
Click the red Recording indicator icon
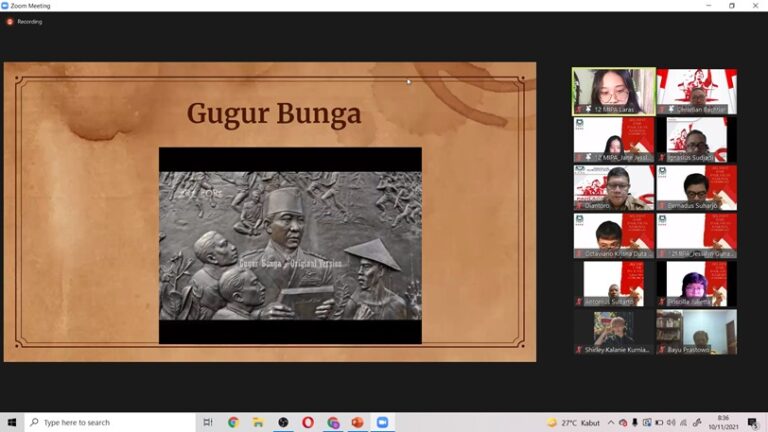pos(10,21)
